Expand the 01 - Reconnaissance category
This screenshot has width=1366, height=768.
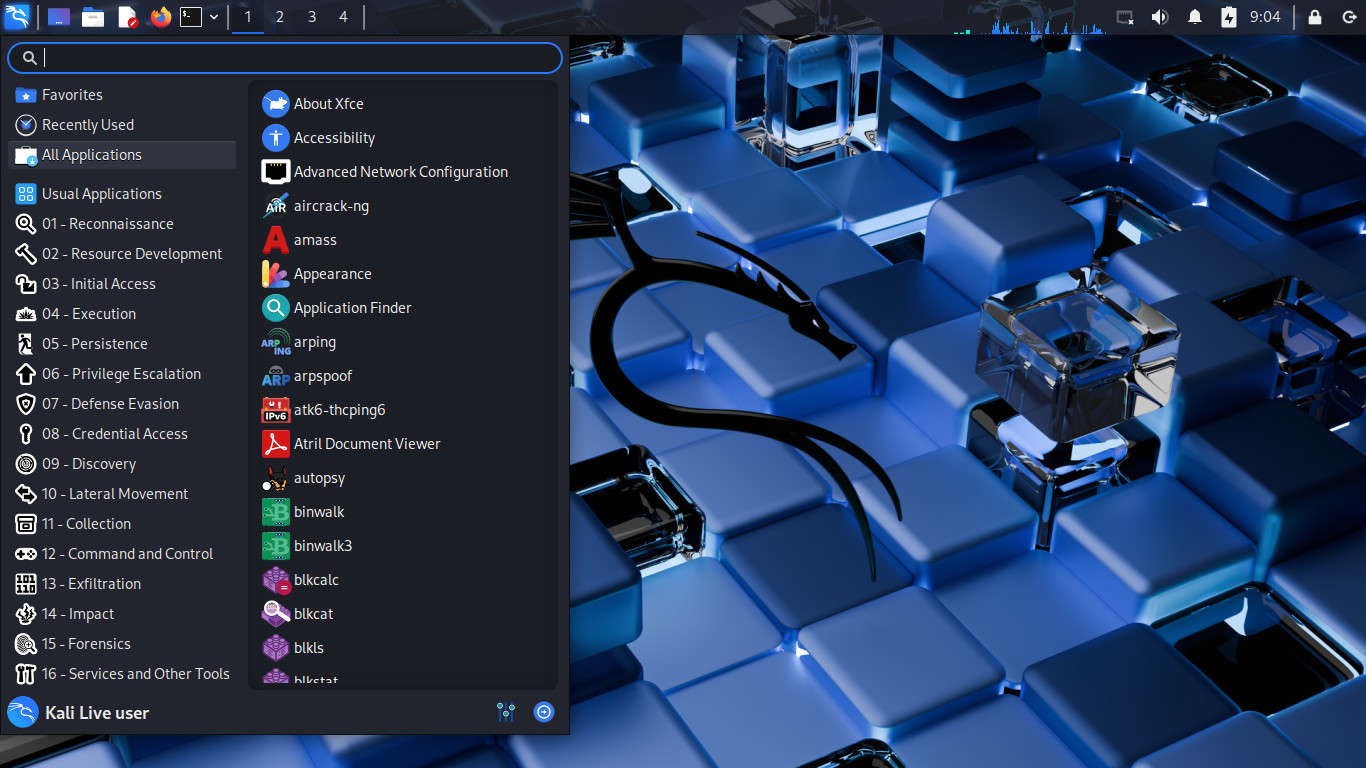107,224
